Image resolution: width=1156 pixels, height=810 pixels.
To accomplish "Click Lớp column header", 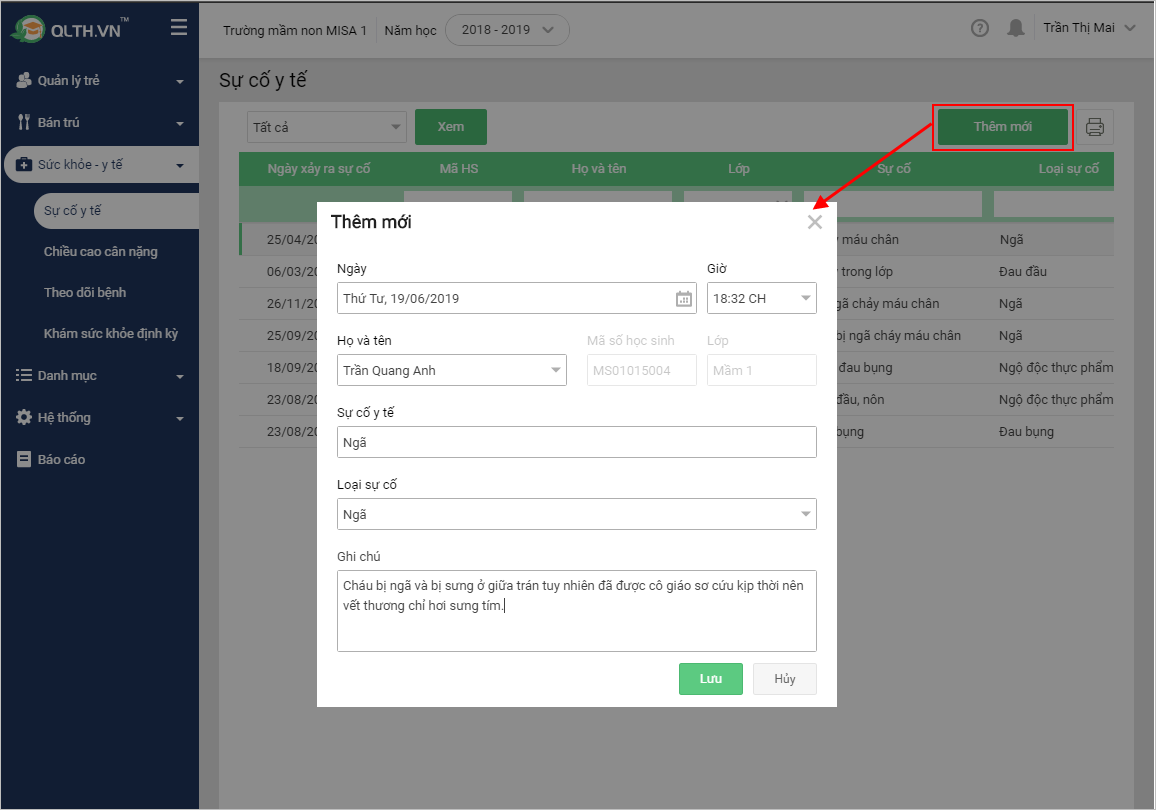I will (739, 169).
